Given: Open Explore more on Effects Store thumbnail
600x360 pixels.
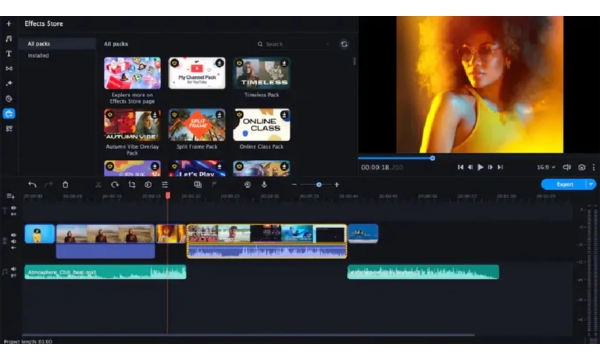Looking at the screenshot, I should pos(132,73).
